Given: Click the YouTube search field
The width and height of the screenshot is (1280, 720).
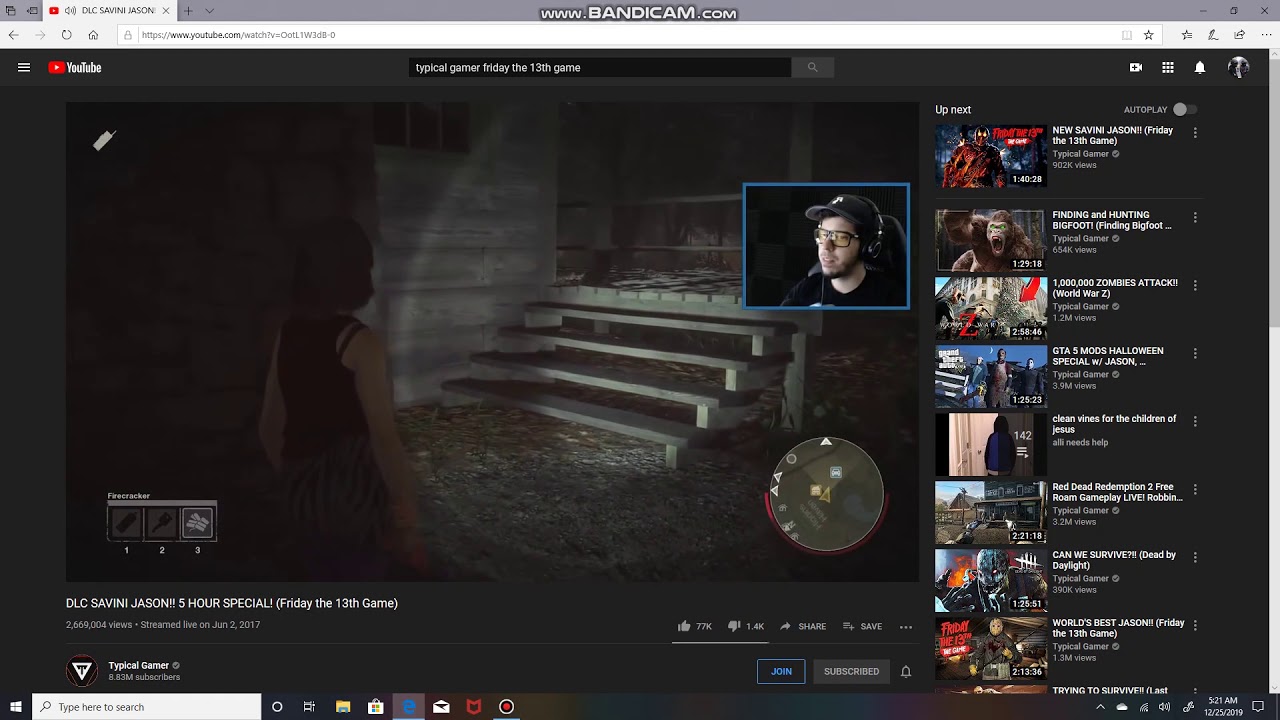Looking at the screenshot, I should [600, 67].
